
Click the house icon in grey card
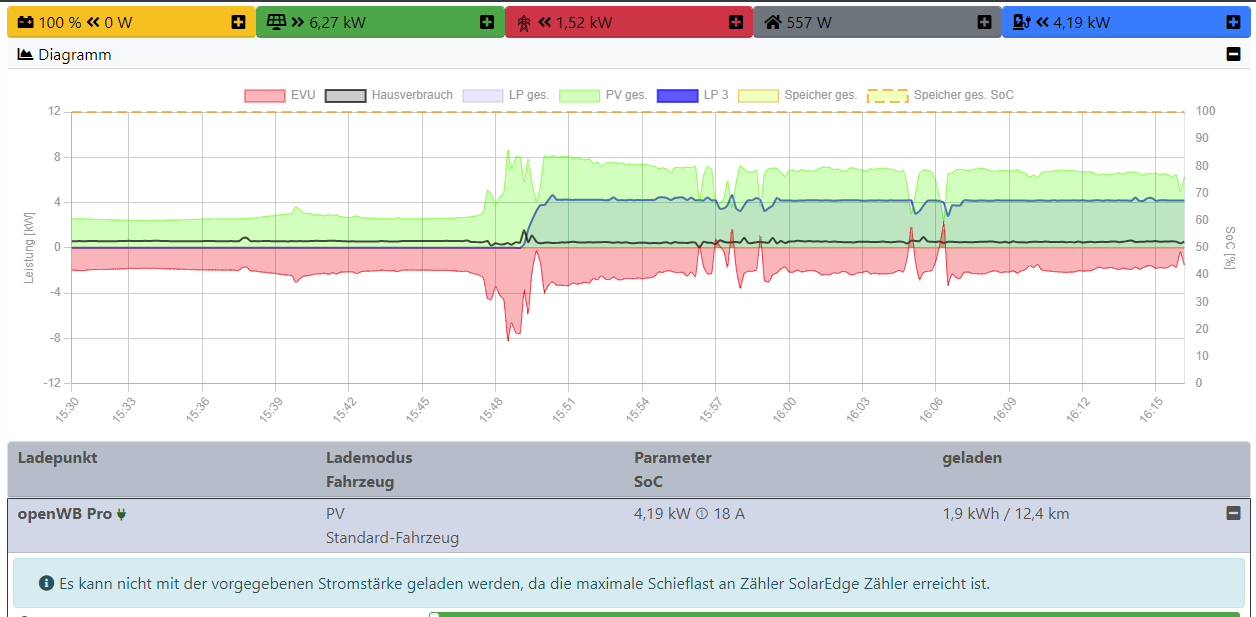(773, 22)
